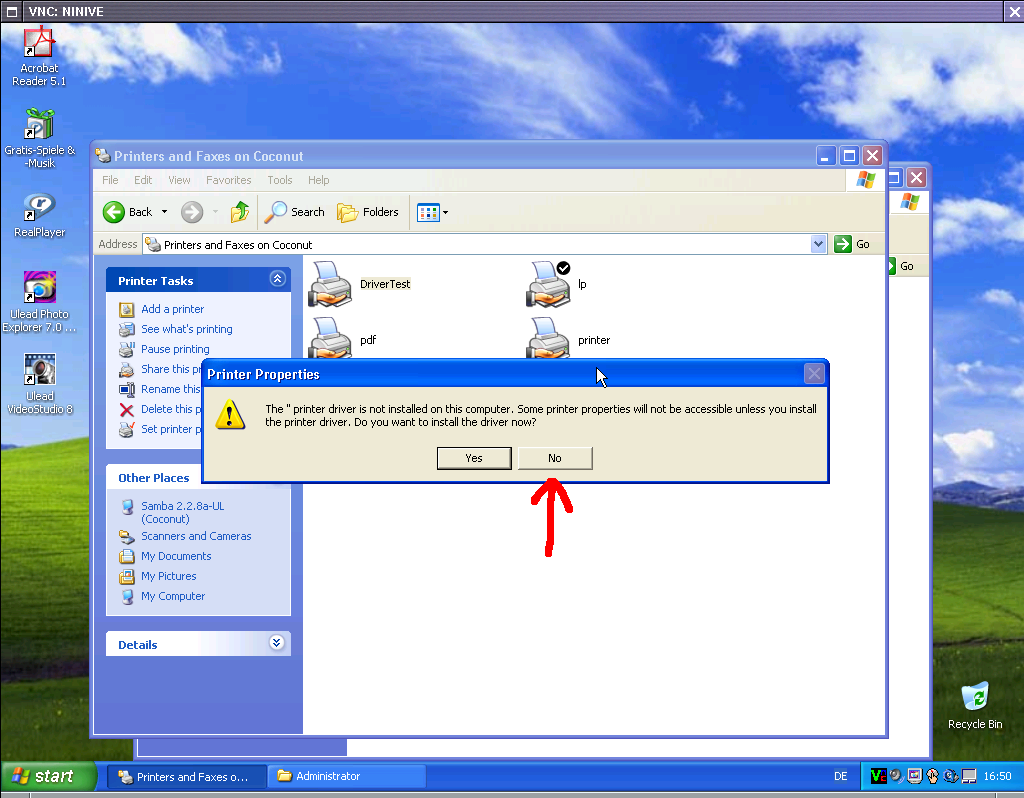The height and width of the screenshot is (798, 1024).
Task: Open Ulead Photo Explorer 7.0 shortcut
Action: [39, 289]
